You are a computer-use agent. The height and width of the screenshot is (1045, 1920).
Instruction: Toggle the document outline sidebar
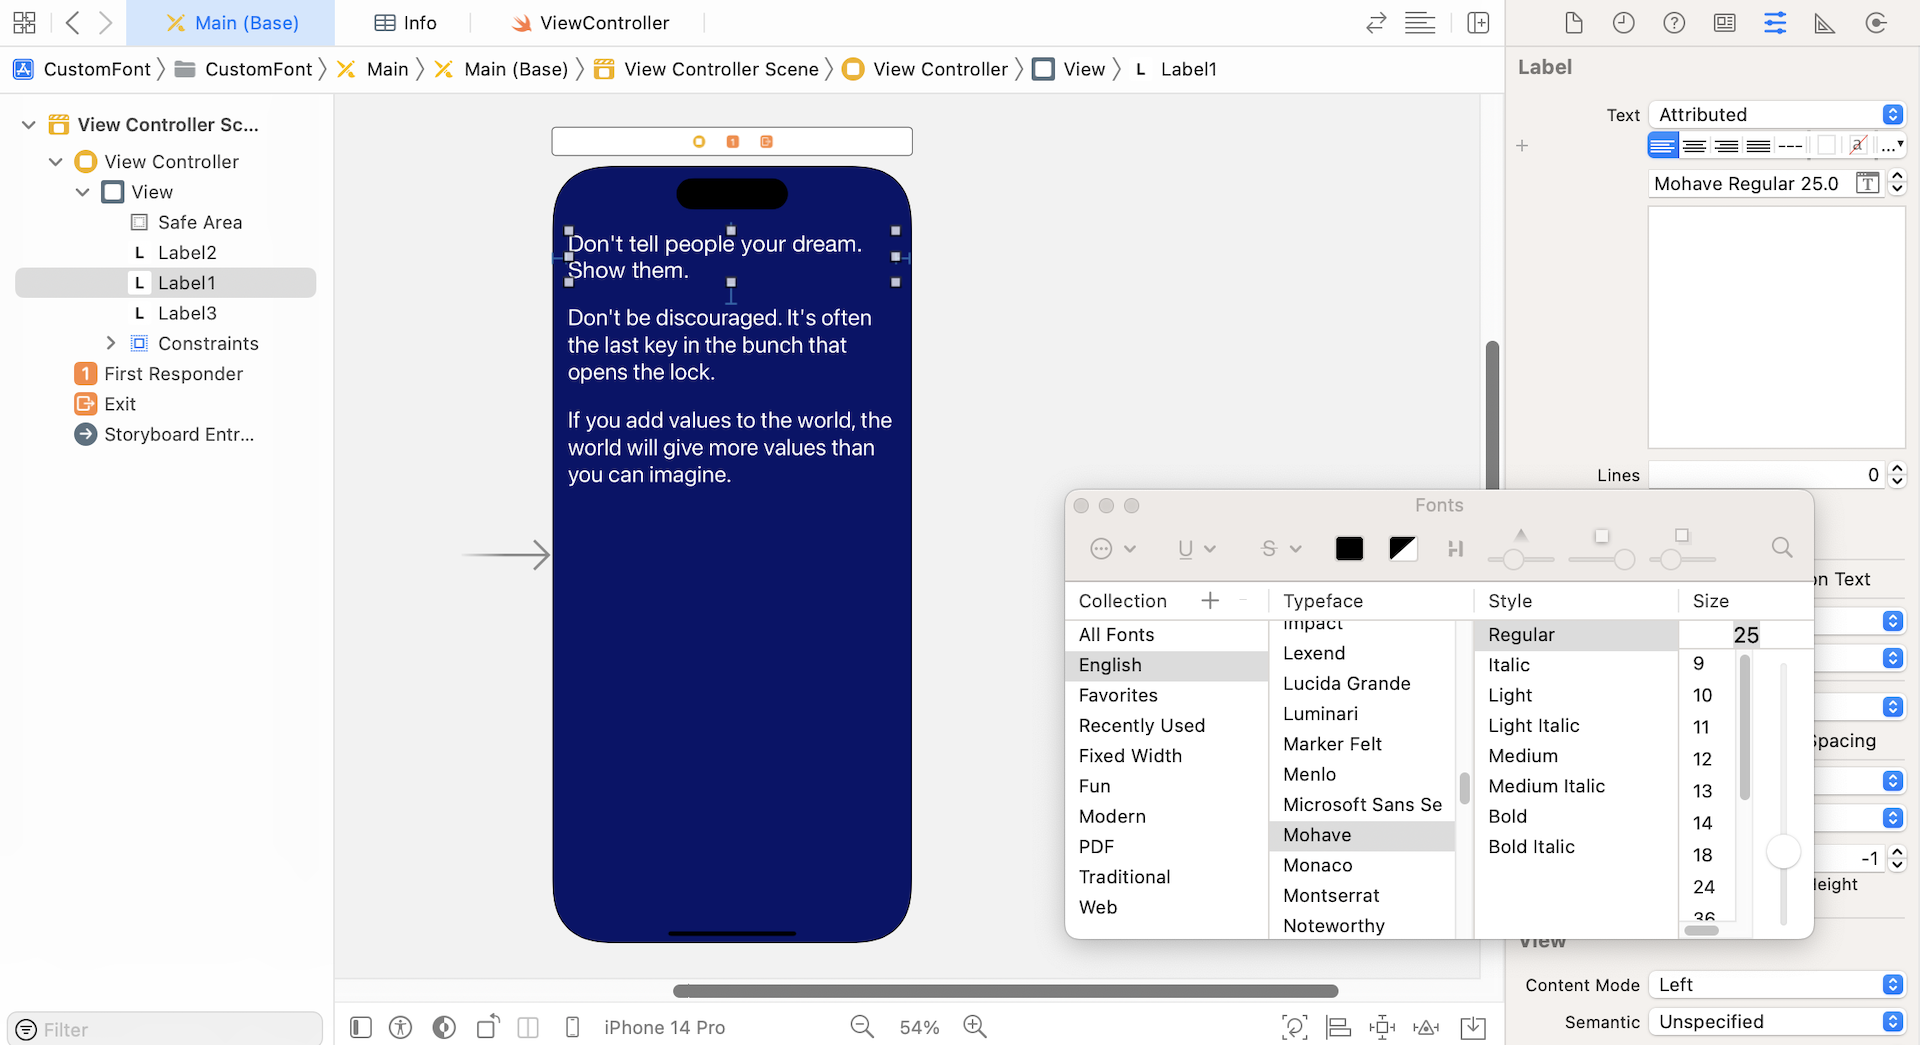tap(361, 1027)
